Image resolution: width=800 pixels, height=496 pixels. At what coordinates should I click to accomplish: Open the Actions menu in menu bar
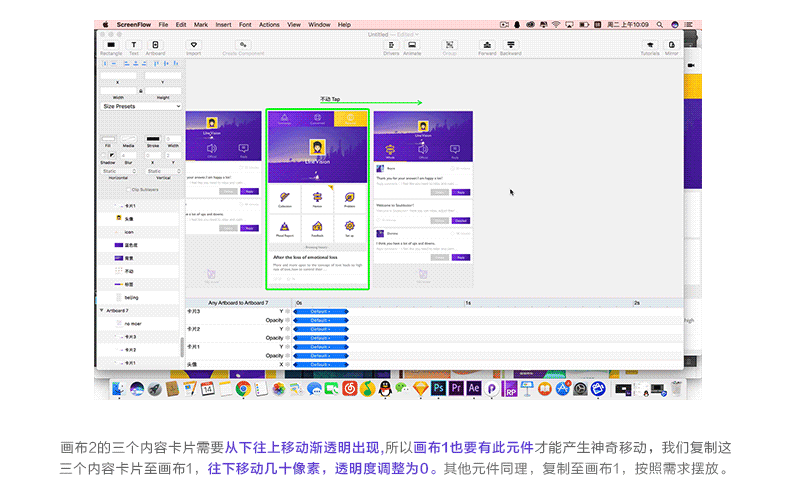tap(269, 23)
